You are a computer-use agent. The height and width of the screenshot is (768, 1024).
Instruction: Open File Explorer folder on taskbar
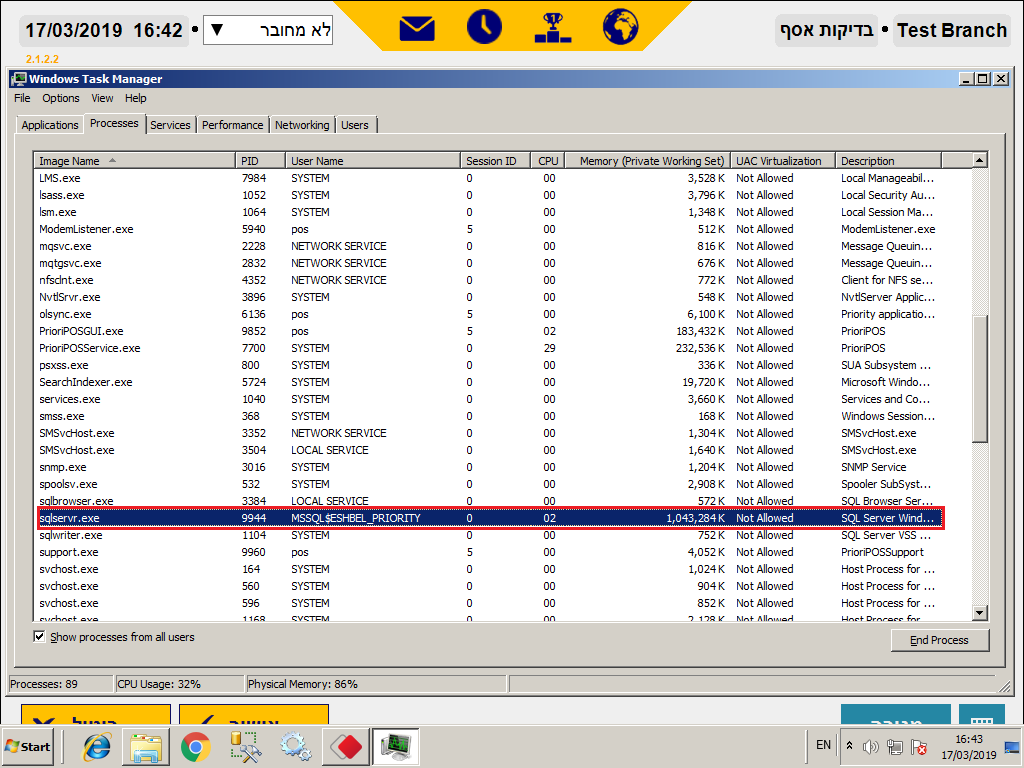coord(146,746)
